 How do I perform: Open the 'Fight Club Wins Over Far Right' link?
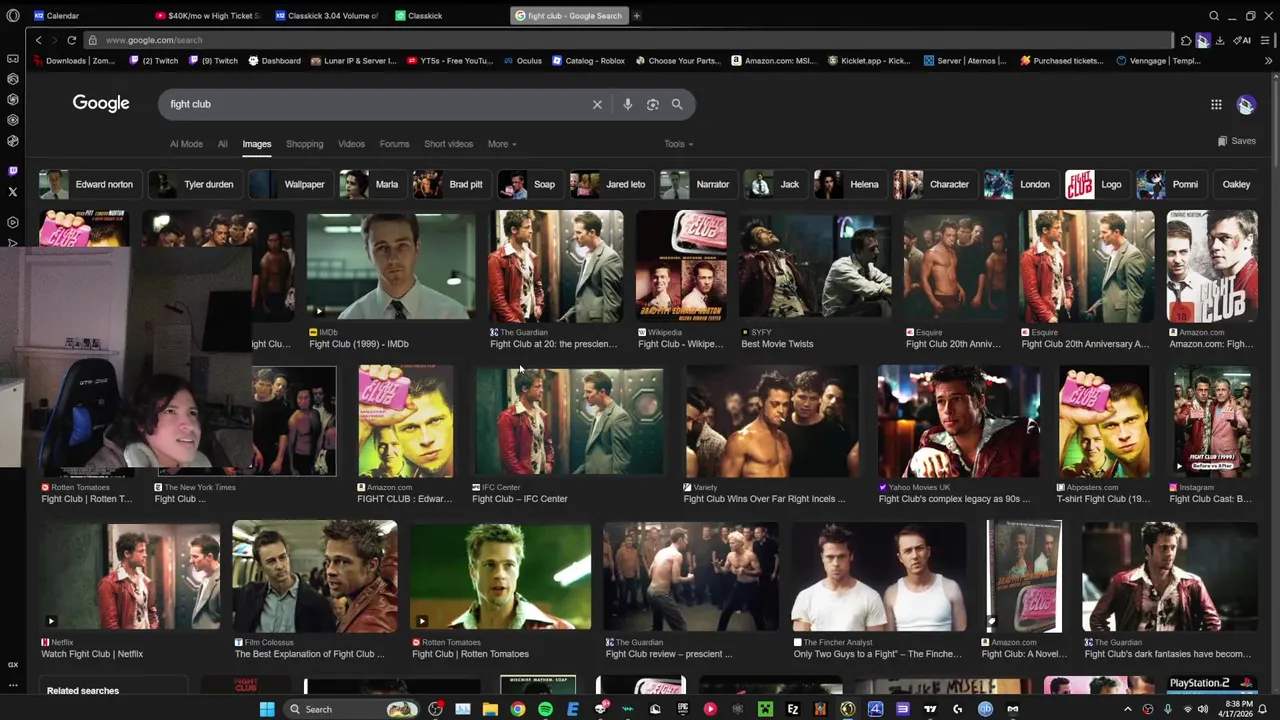click(x=764, y=499)
